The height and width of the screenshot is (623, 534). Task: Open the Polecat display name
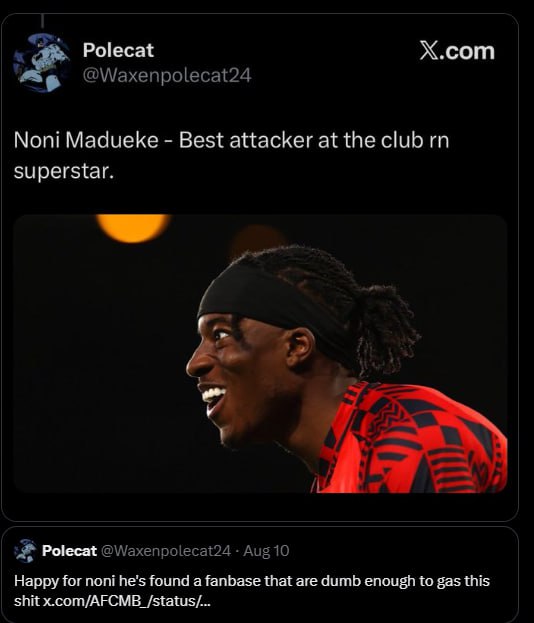tap(118, 50)
